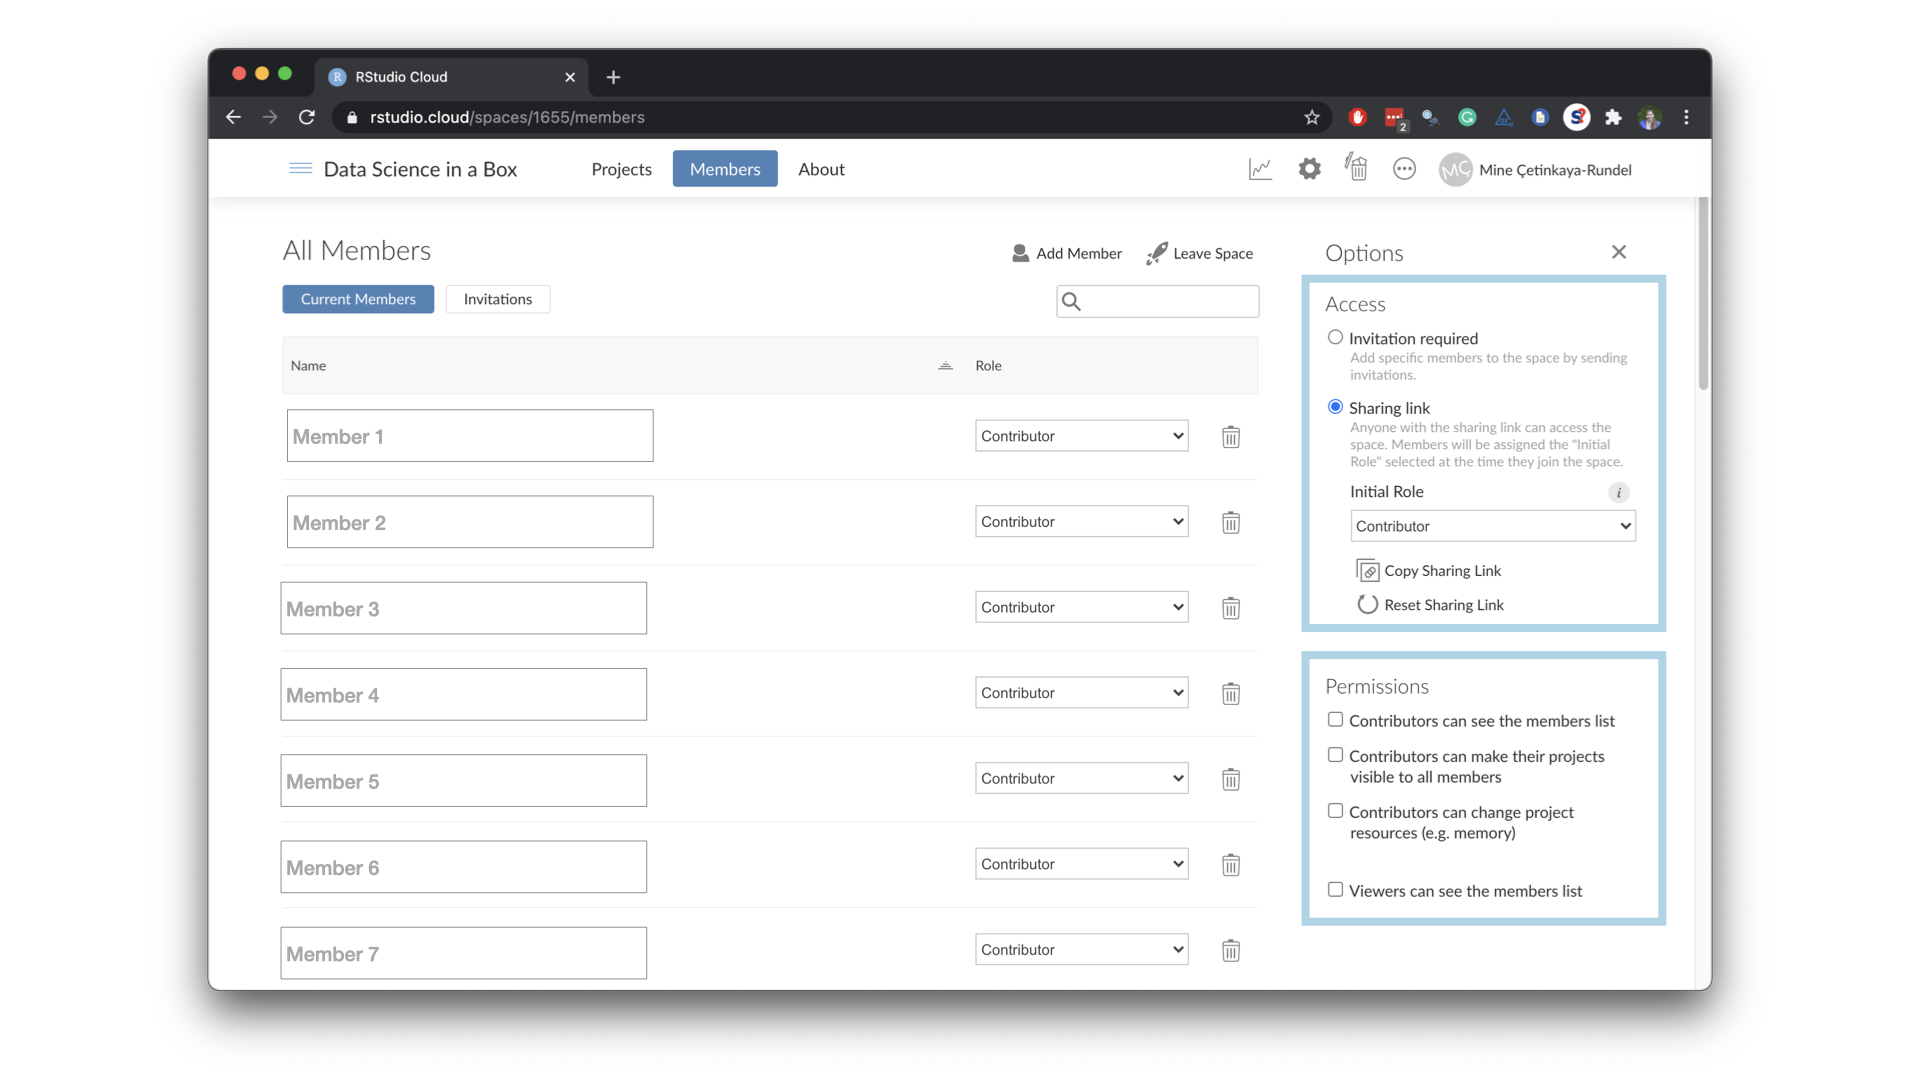The width and height of the screenshot is (1920, 1080).
Task: Delete Member 2 with trash icon
Action: pos(1231,523)
